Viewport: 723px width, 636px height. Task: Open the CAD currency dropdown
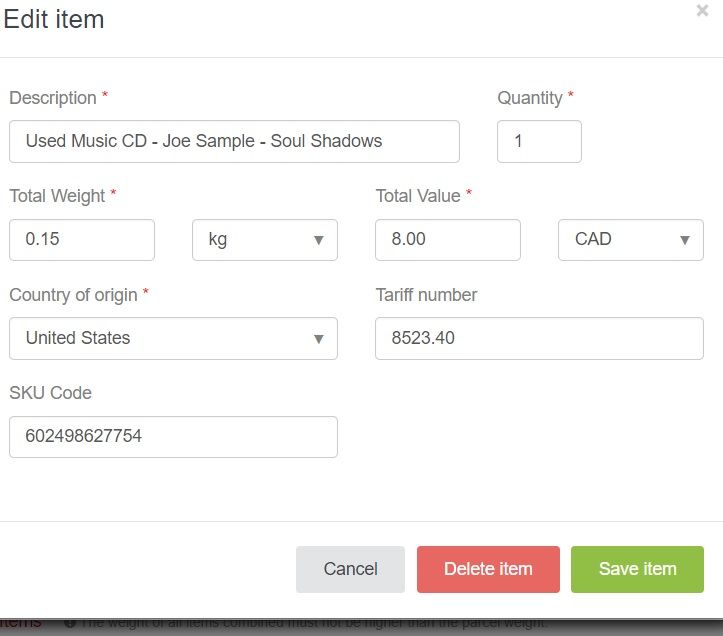tap(630, 240)
